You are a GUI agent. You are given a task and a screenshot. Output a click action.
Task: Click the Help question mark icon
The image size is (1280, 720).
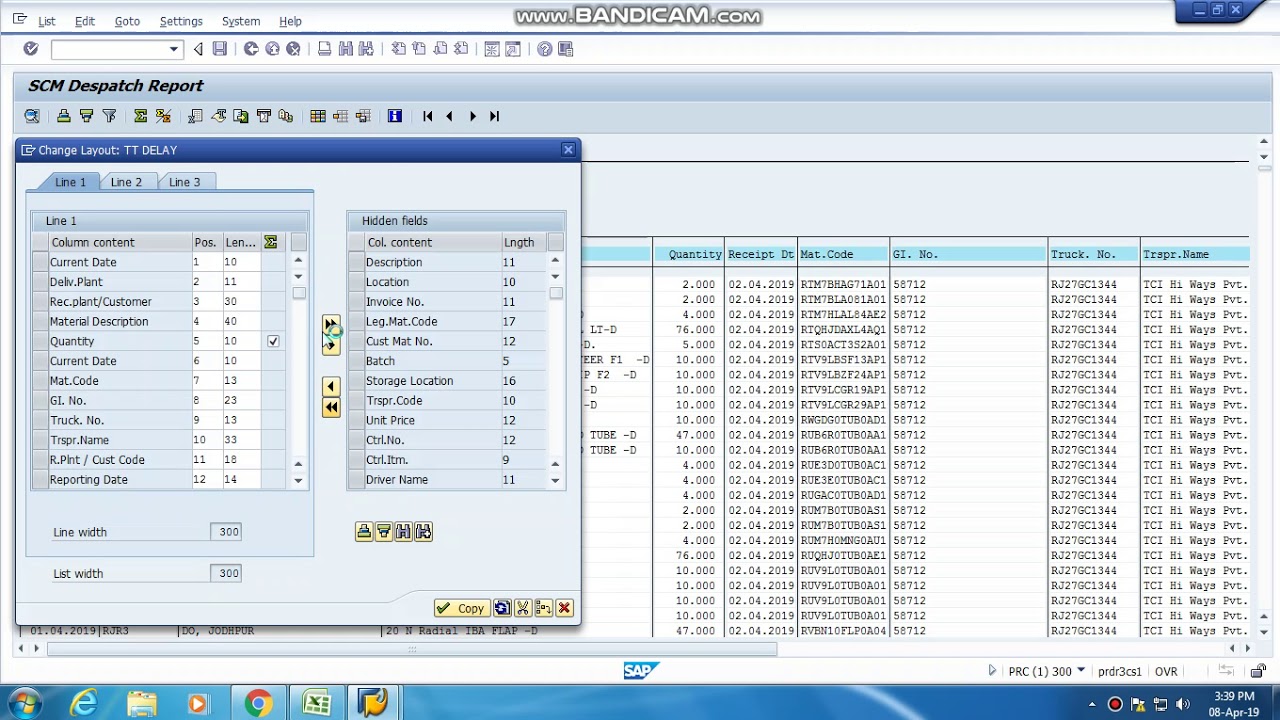click(544, 49)
